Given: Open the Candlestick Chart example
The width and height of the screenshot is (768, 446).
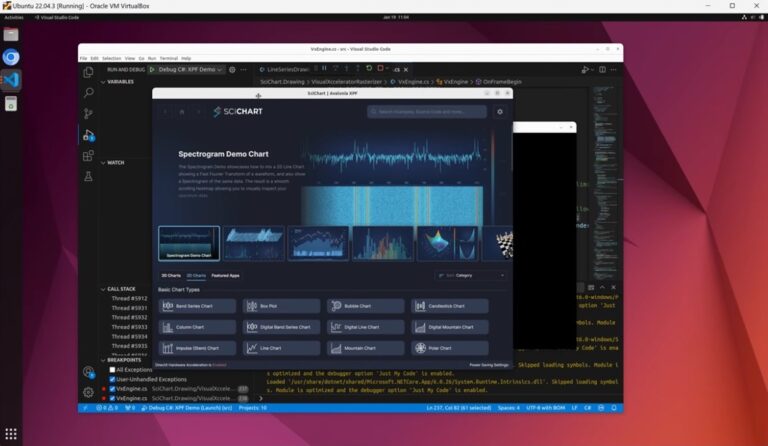Looking at the screenshot, I should point(450,306).
